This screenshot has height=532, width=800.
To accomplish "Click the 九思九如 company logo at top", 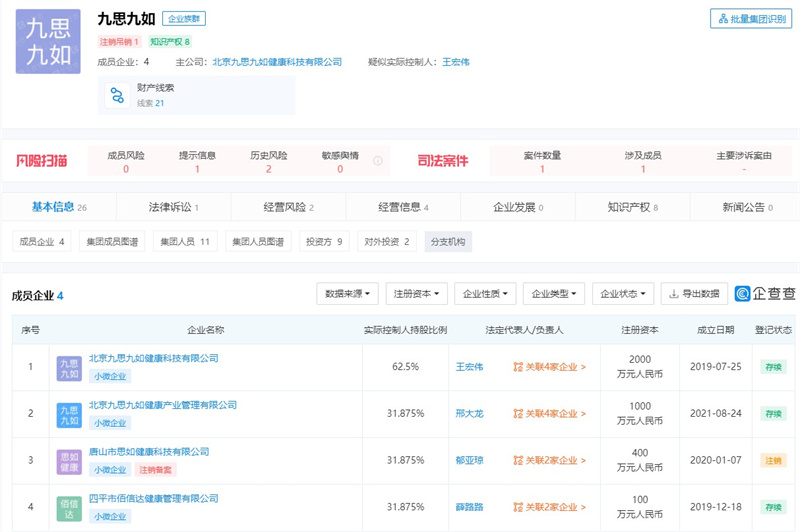I will [48, 42].
